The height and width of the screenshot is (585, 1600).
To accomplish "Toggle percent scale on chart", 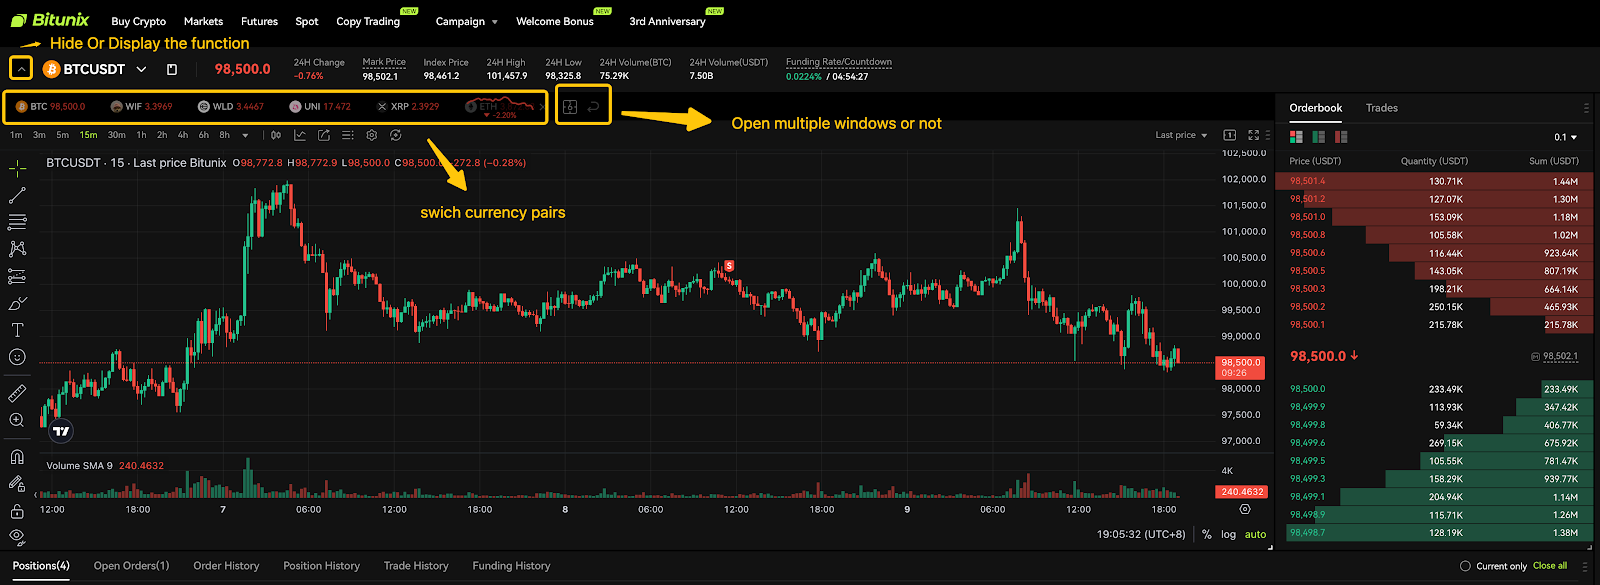I will pyautogui.click(x=1207, y=535).
